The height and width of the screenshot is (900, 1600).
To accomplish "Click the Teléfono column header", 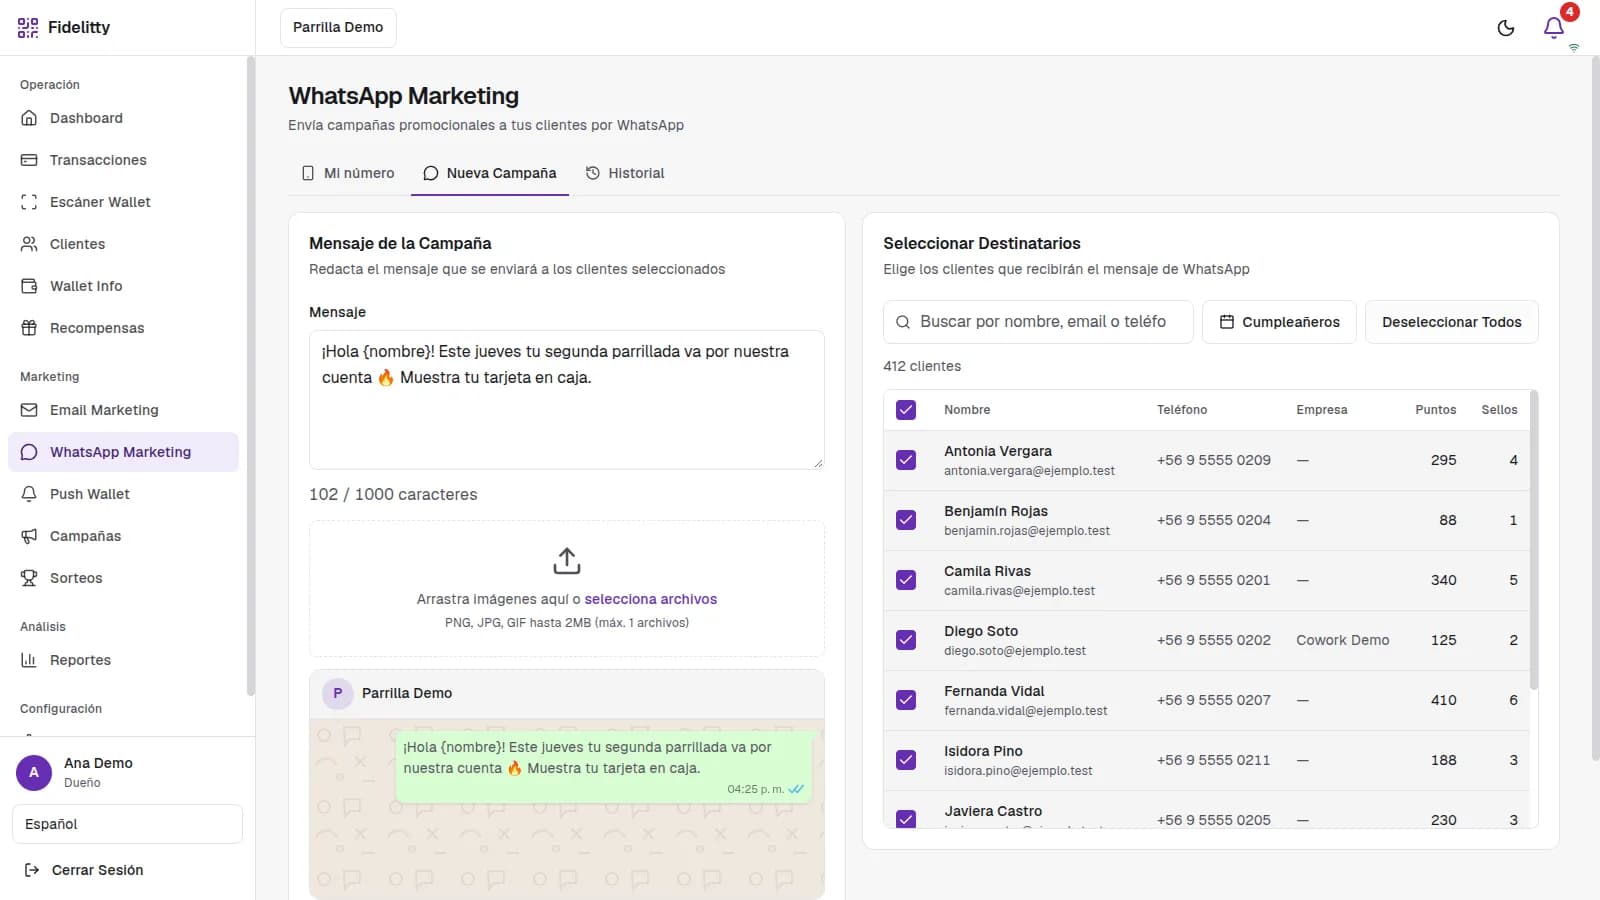I will 1182,410.
